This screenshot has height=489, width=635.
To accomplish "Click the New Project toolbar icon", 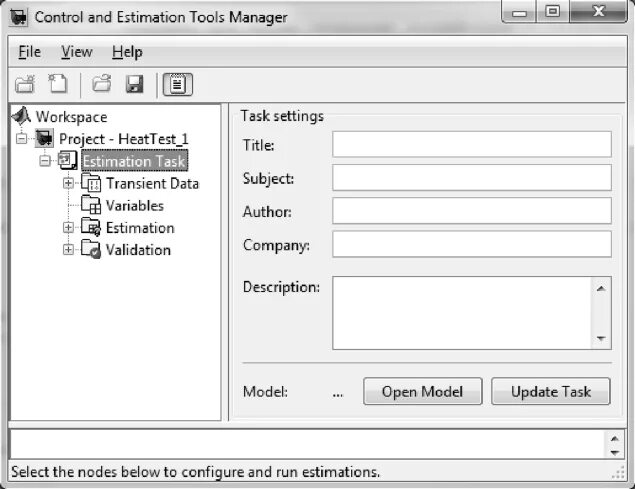I will coord(25,84).
